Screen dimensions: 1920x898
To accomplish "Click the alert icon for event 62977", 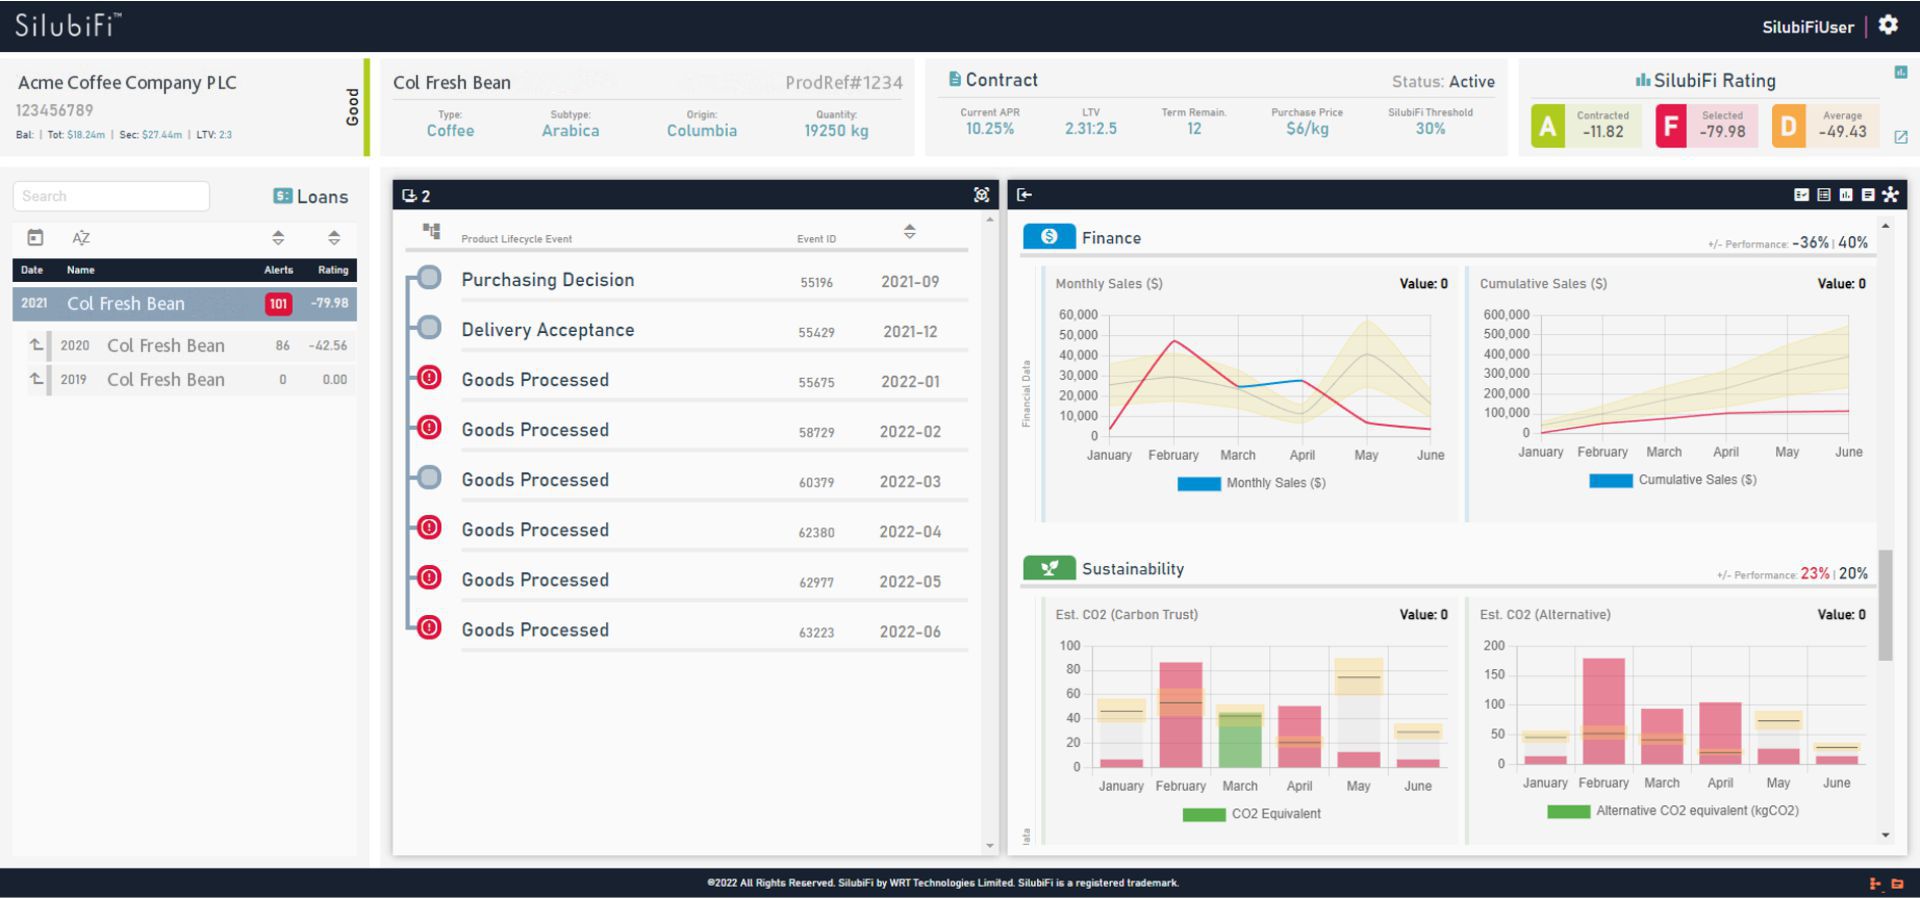I will (429, 577).
